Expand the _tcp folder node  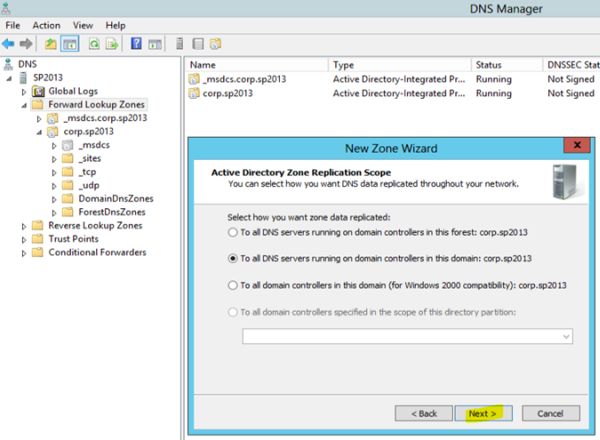click(54, 173)
